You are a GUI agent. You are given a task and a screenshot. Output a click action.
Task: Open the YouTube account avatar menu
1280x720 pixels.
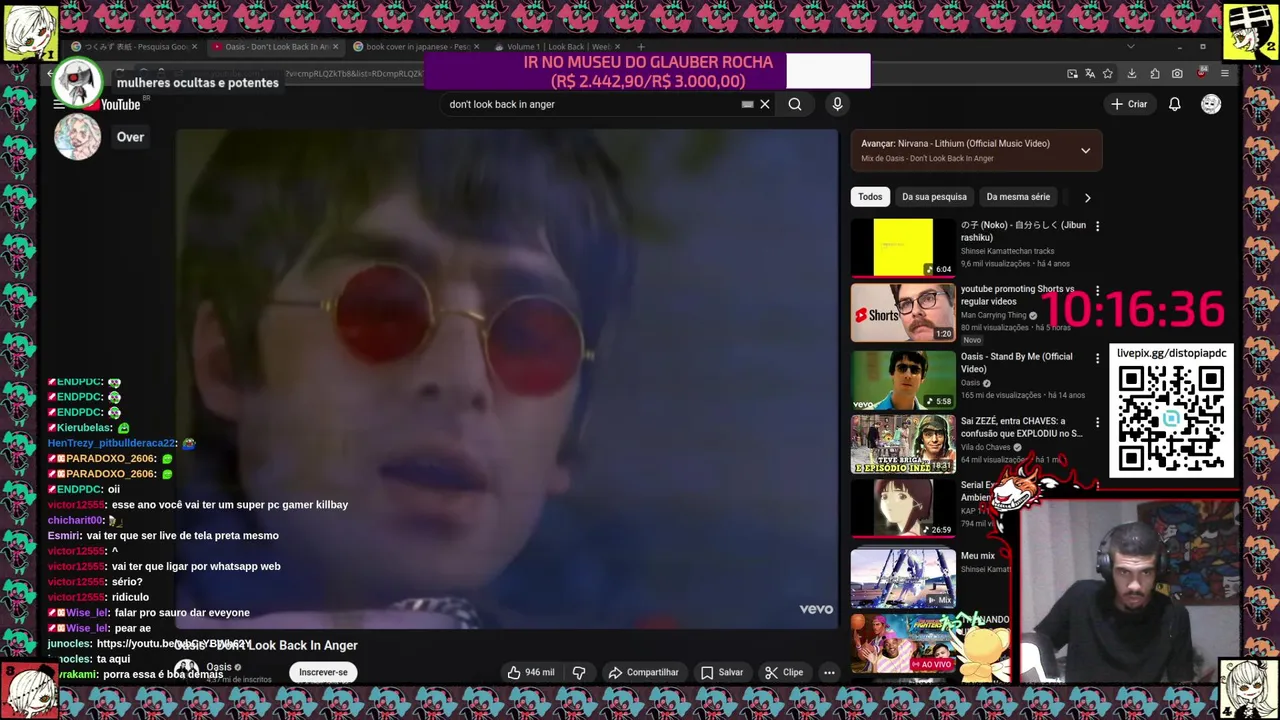pos(1211,104)
